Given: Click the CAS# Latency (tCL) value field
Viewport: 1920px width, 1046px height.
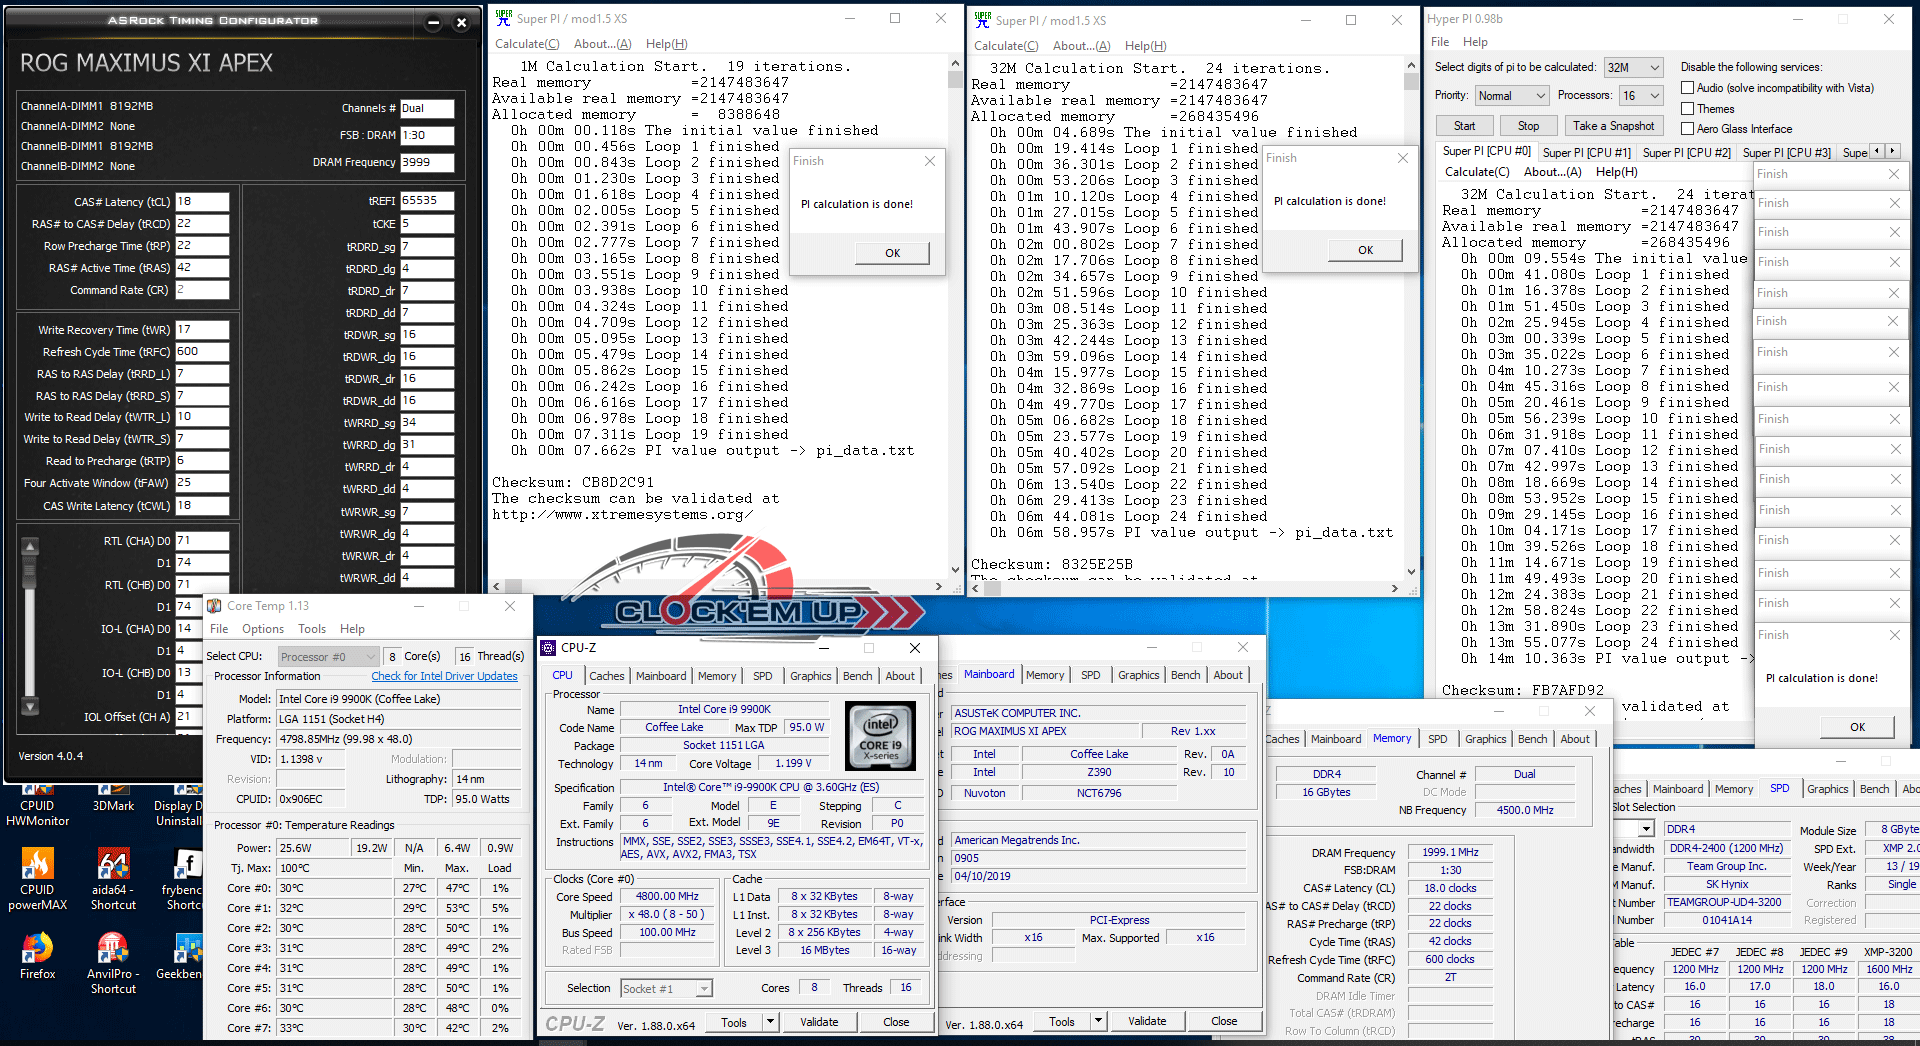Looking at the screenshot, I should coord(202,202).
